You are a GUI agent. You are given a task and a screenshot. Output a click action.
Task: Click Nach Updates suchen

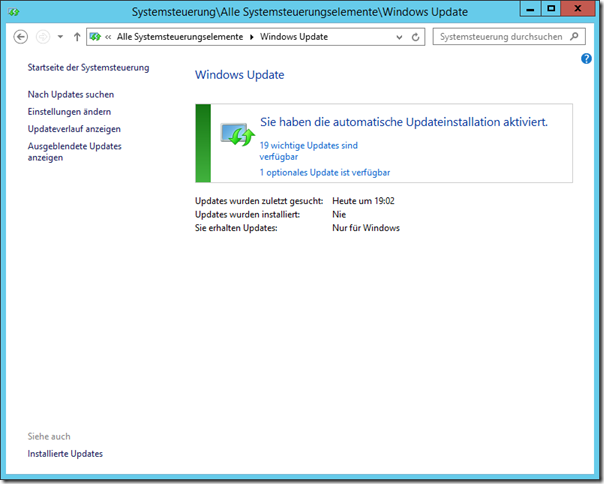[71, 94]
